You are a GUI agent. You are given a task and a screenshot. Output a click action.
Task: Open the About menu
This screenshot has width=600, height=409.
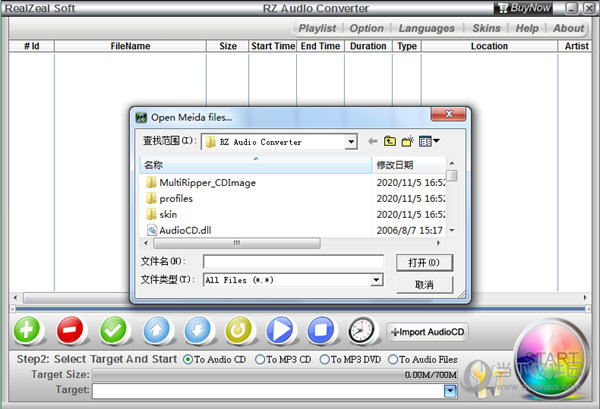[568, 28]
